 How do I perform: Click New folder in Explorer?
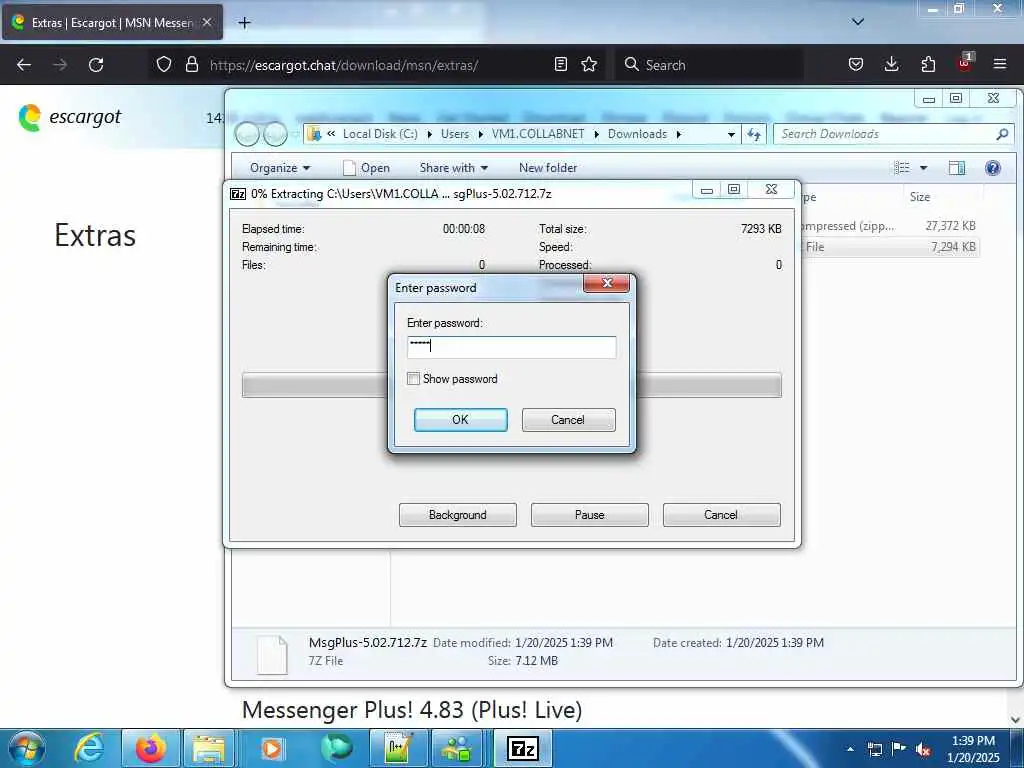(x=548, y=168)
